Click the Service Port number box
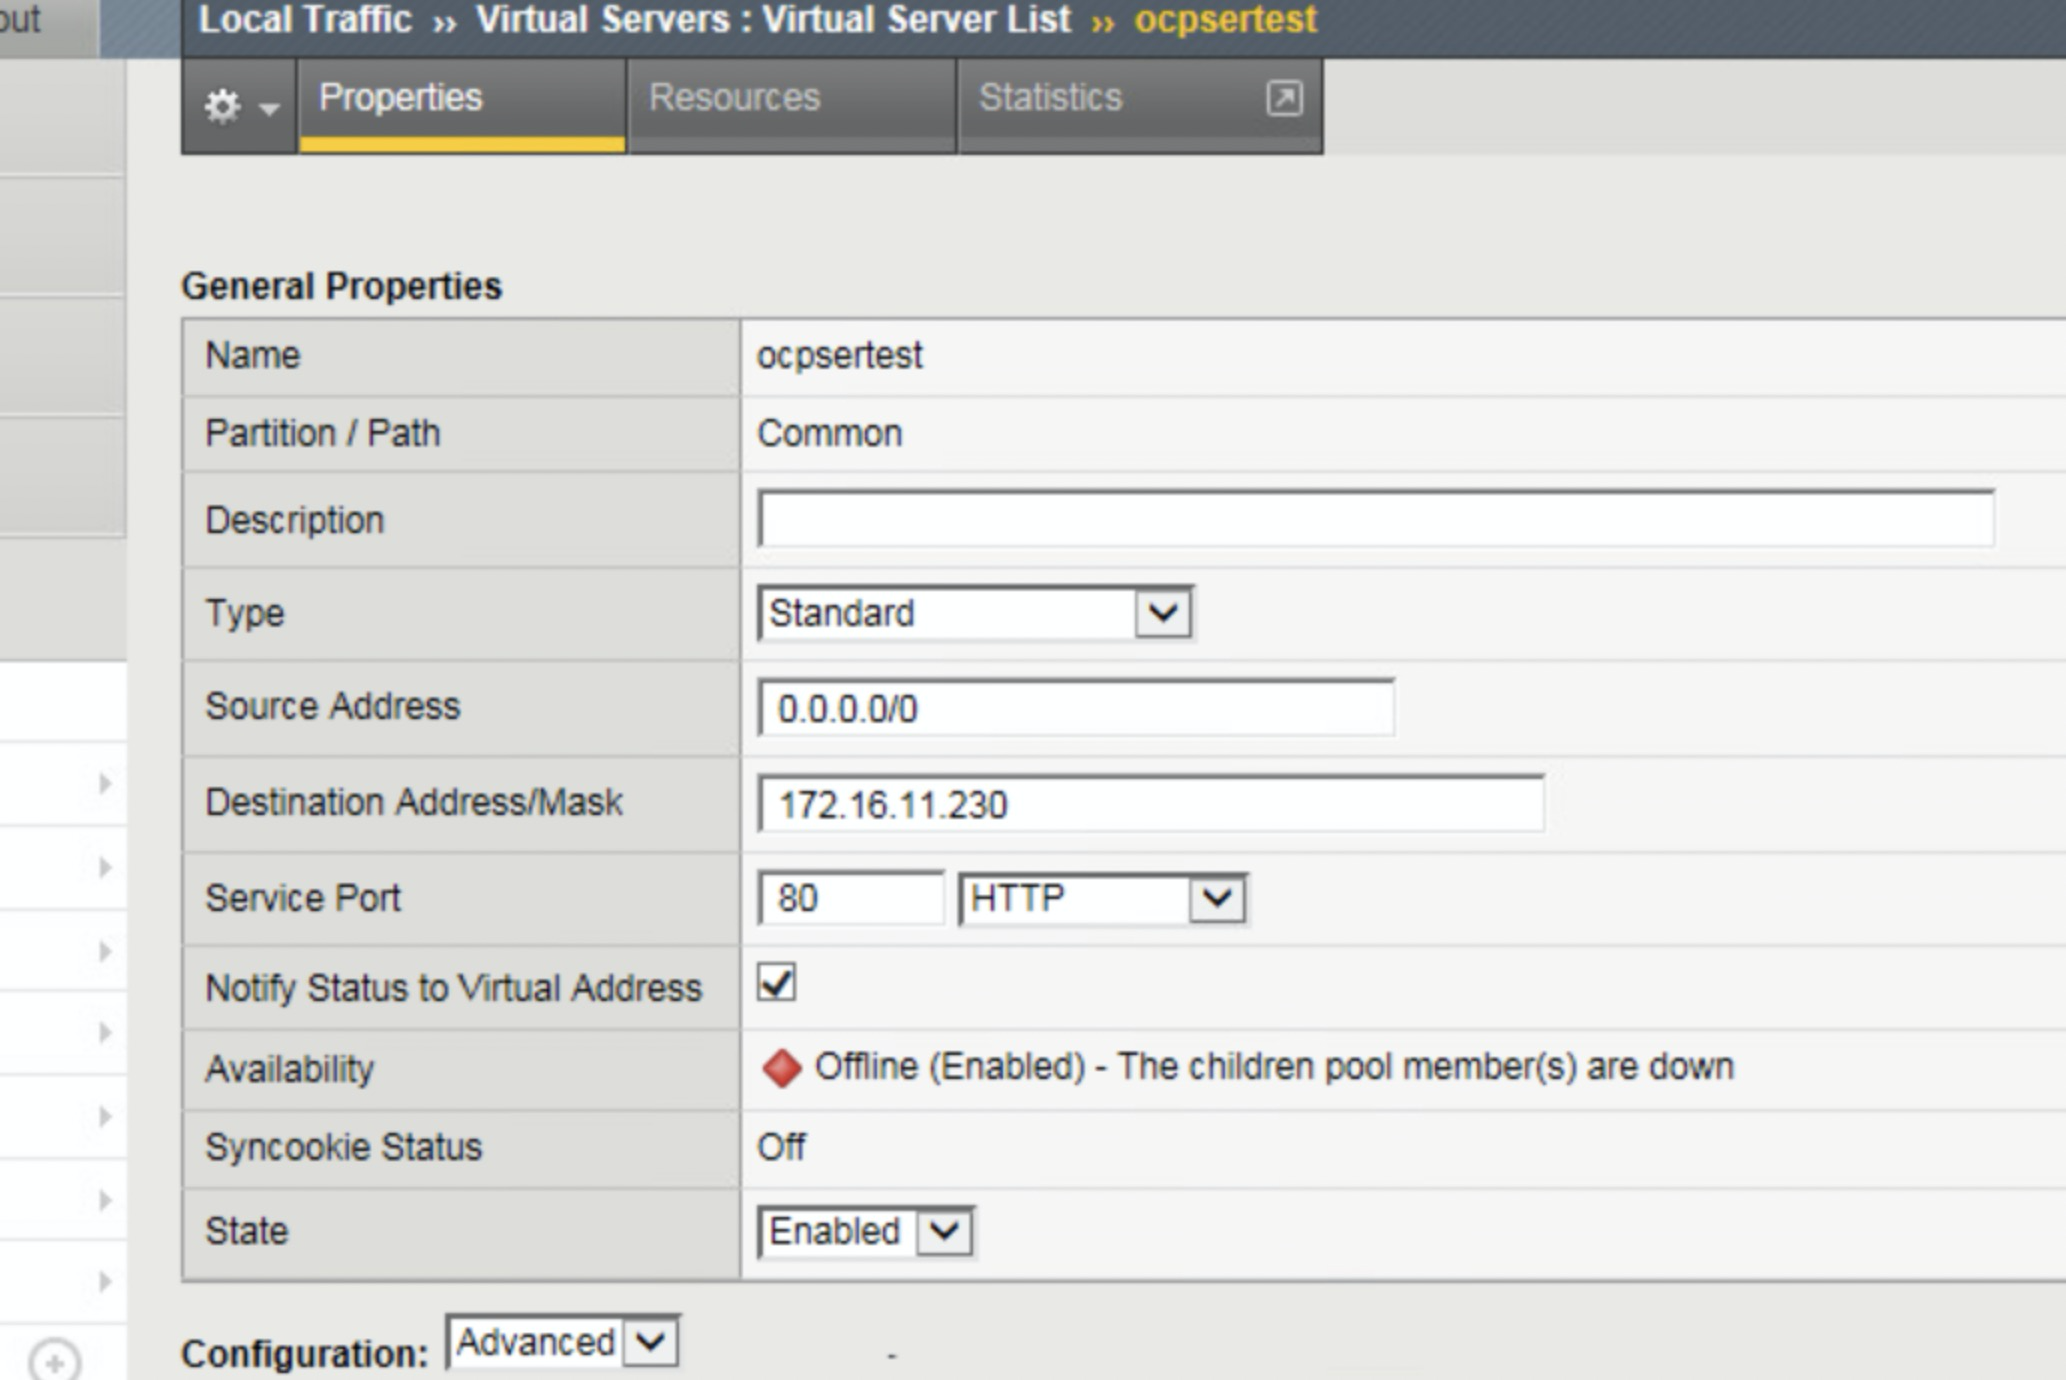 [850, 899]
